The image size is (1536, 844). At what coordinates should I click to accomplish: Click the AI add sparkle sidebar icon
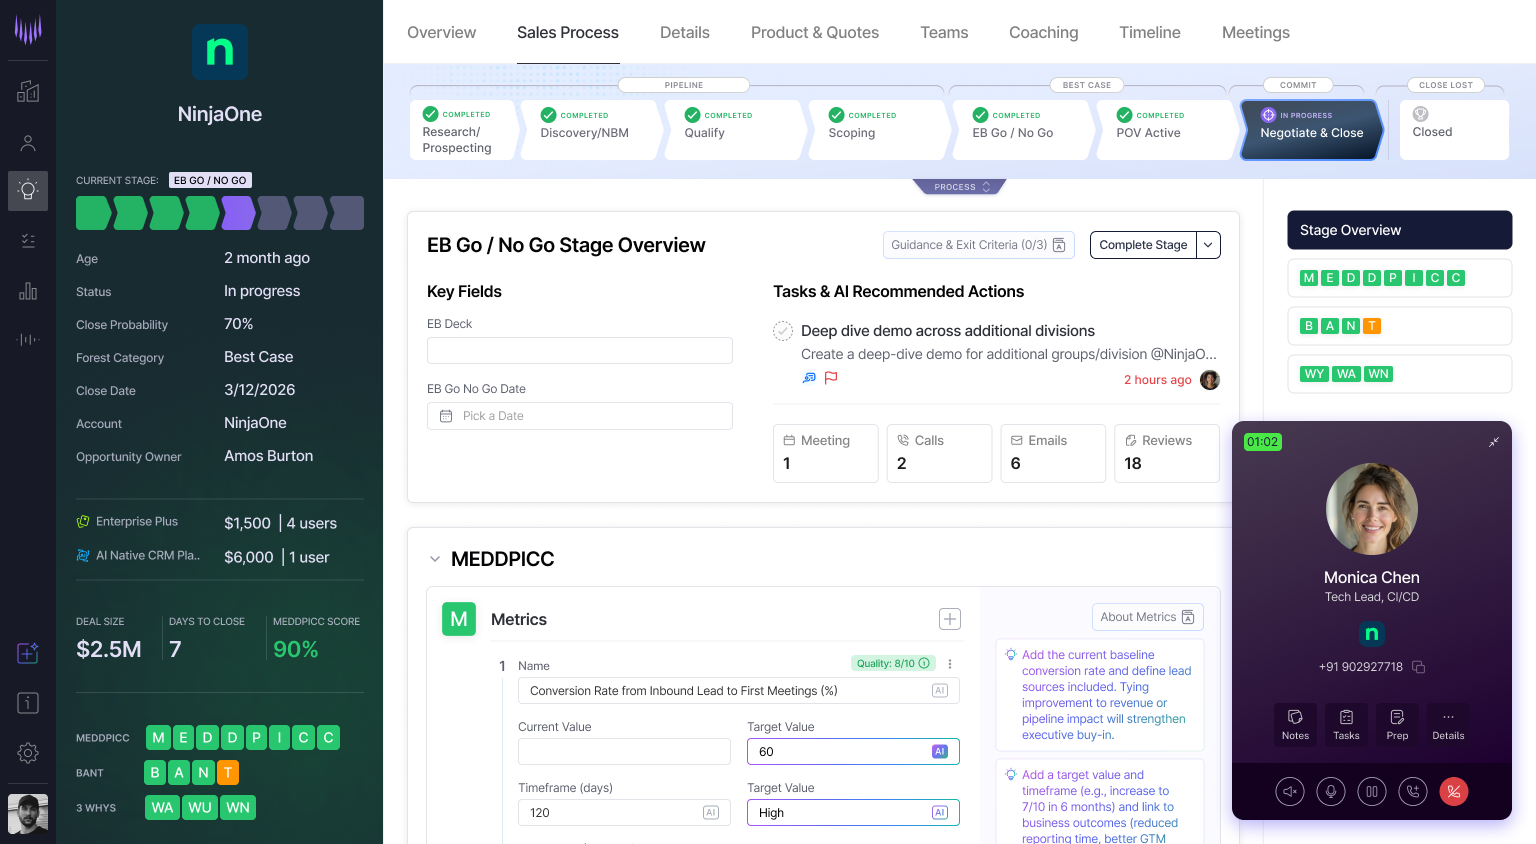tap(28, 653)
